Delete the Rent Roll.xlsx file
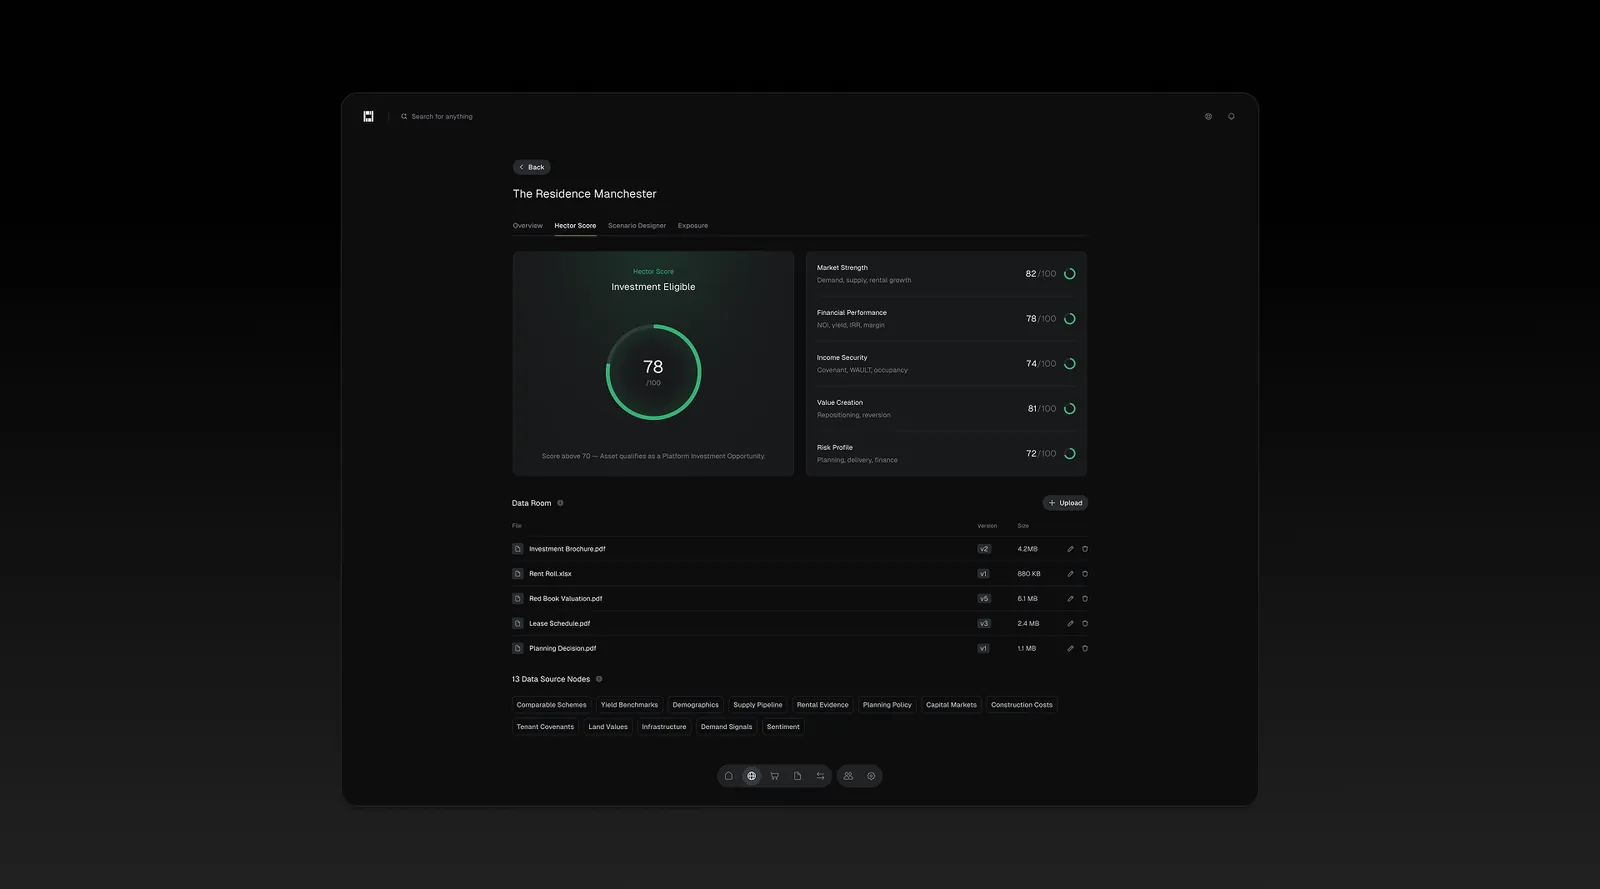Viewport: 1600px width, 889px height. coord(1085,574)
